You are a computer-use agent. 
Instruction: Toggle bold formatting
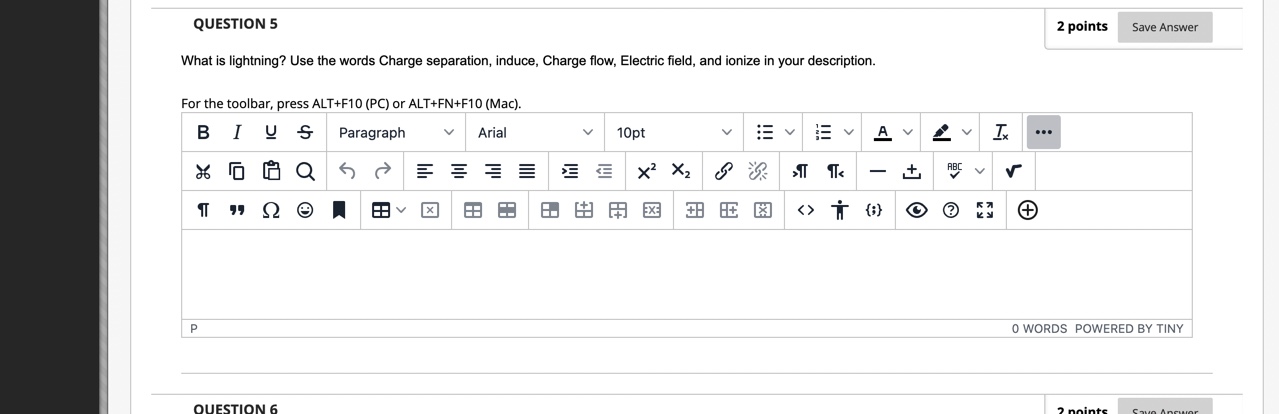tap(204, 133)
